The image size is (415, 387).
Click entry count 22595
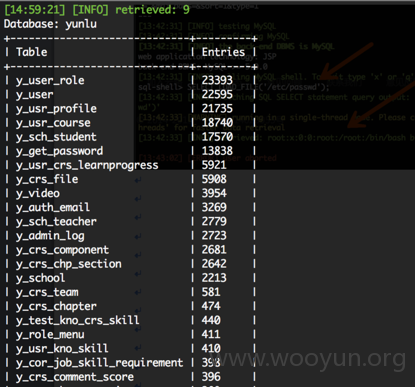[x=217, y=95]
